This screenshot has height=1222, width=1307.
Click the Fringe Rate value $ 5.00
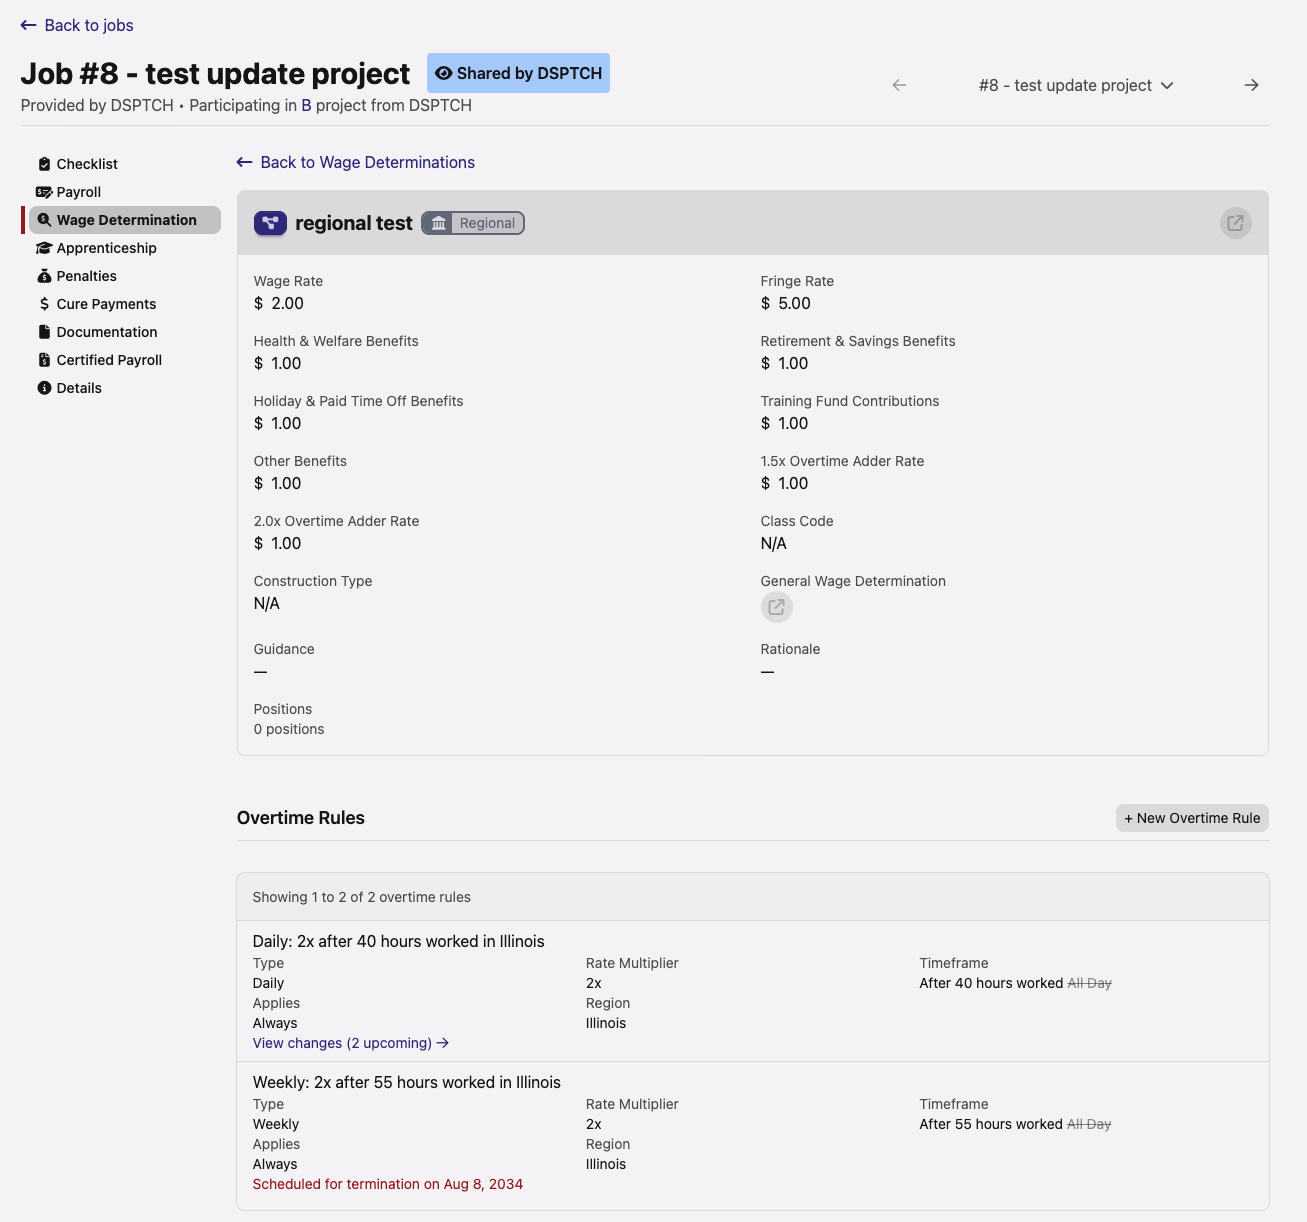pos(786,303)
